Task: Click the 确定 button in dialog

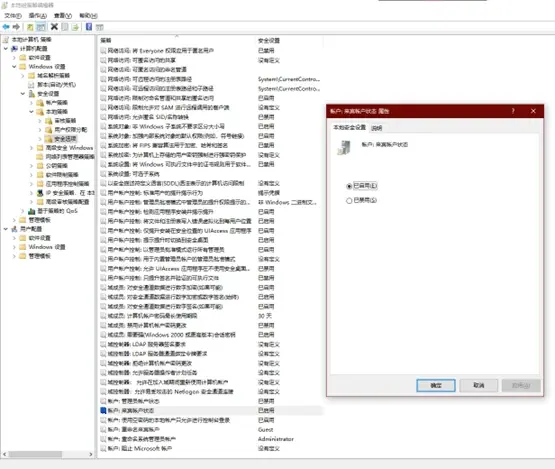Action: point(436,385)
